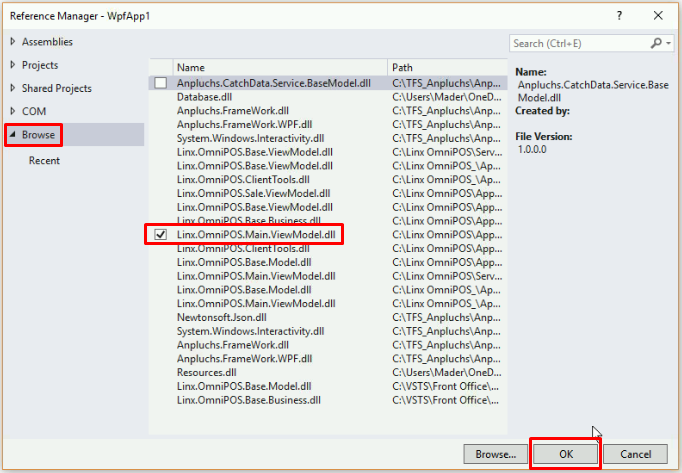Click the File Version 1.0.0.0 value
The width and height of the screenshot is (682, 473).
532,149
